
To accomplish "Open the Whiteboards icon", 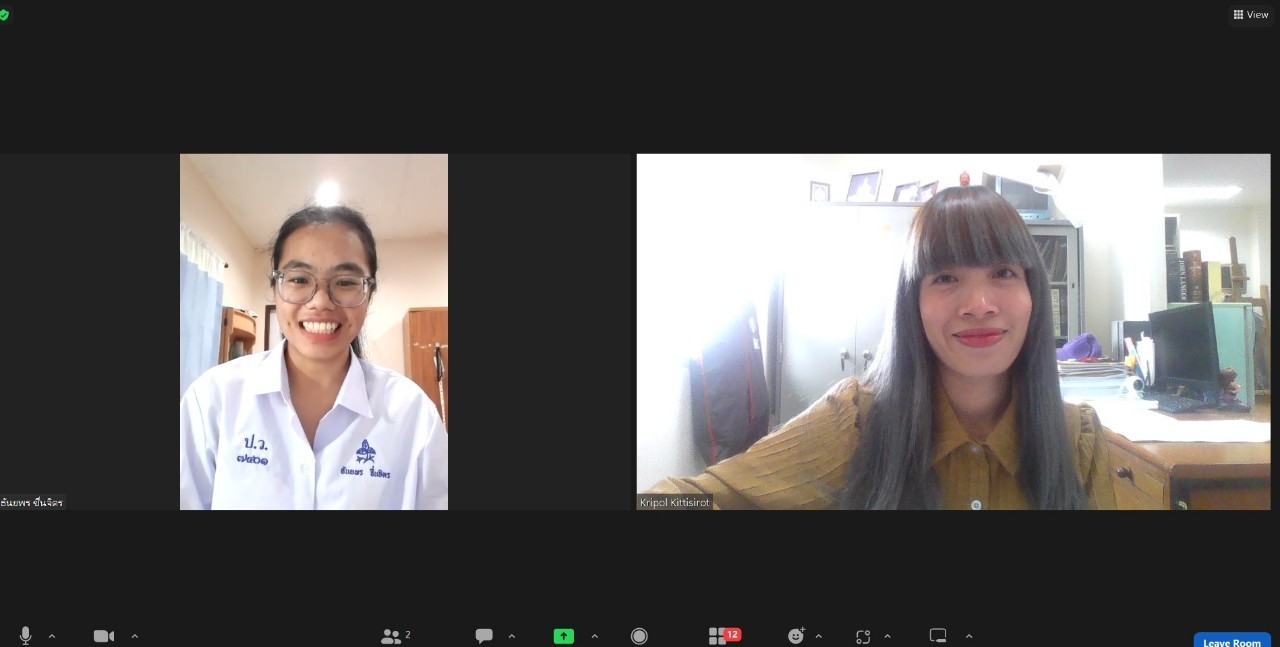I will [938, 636].
